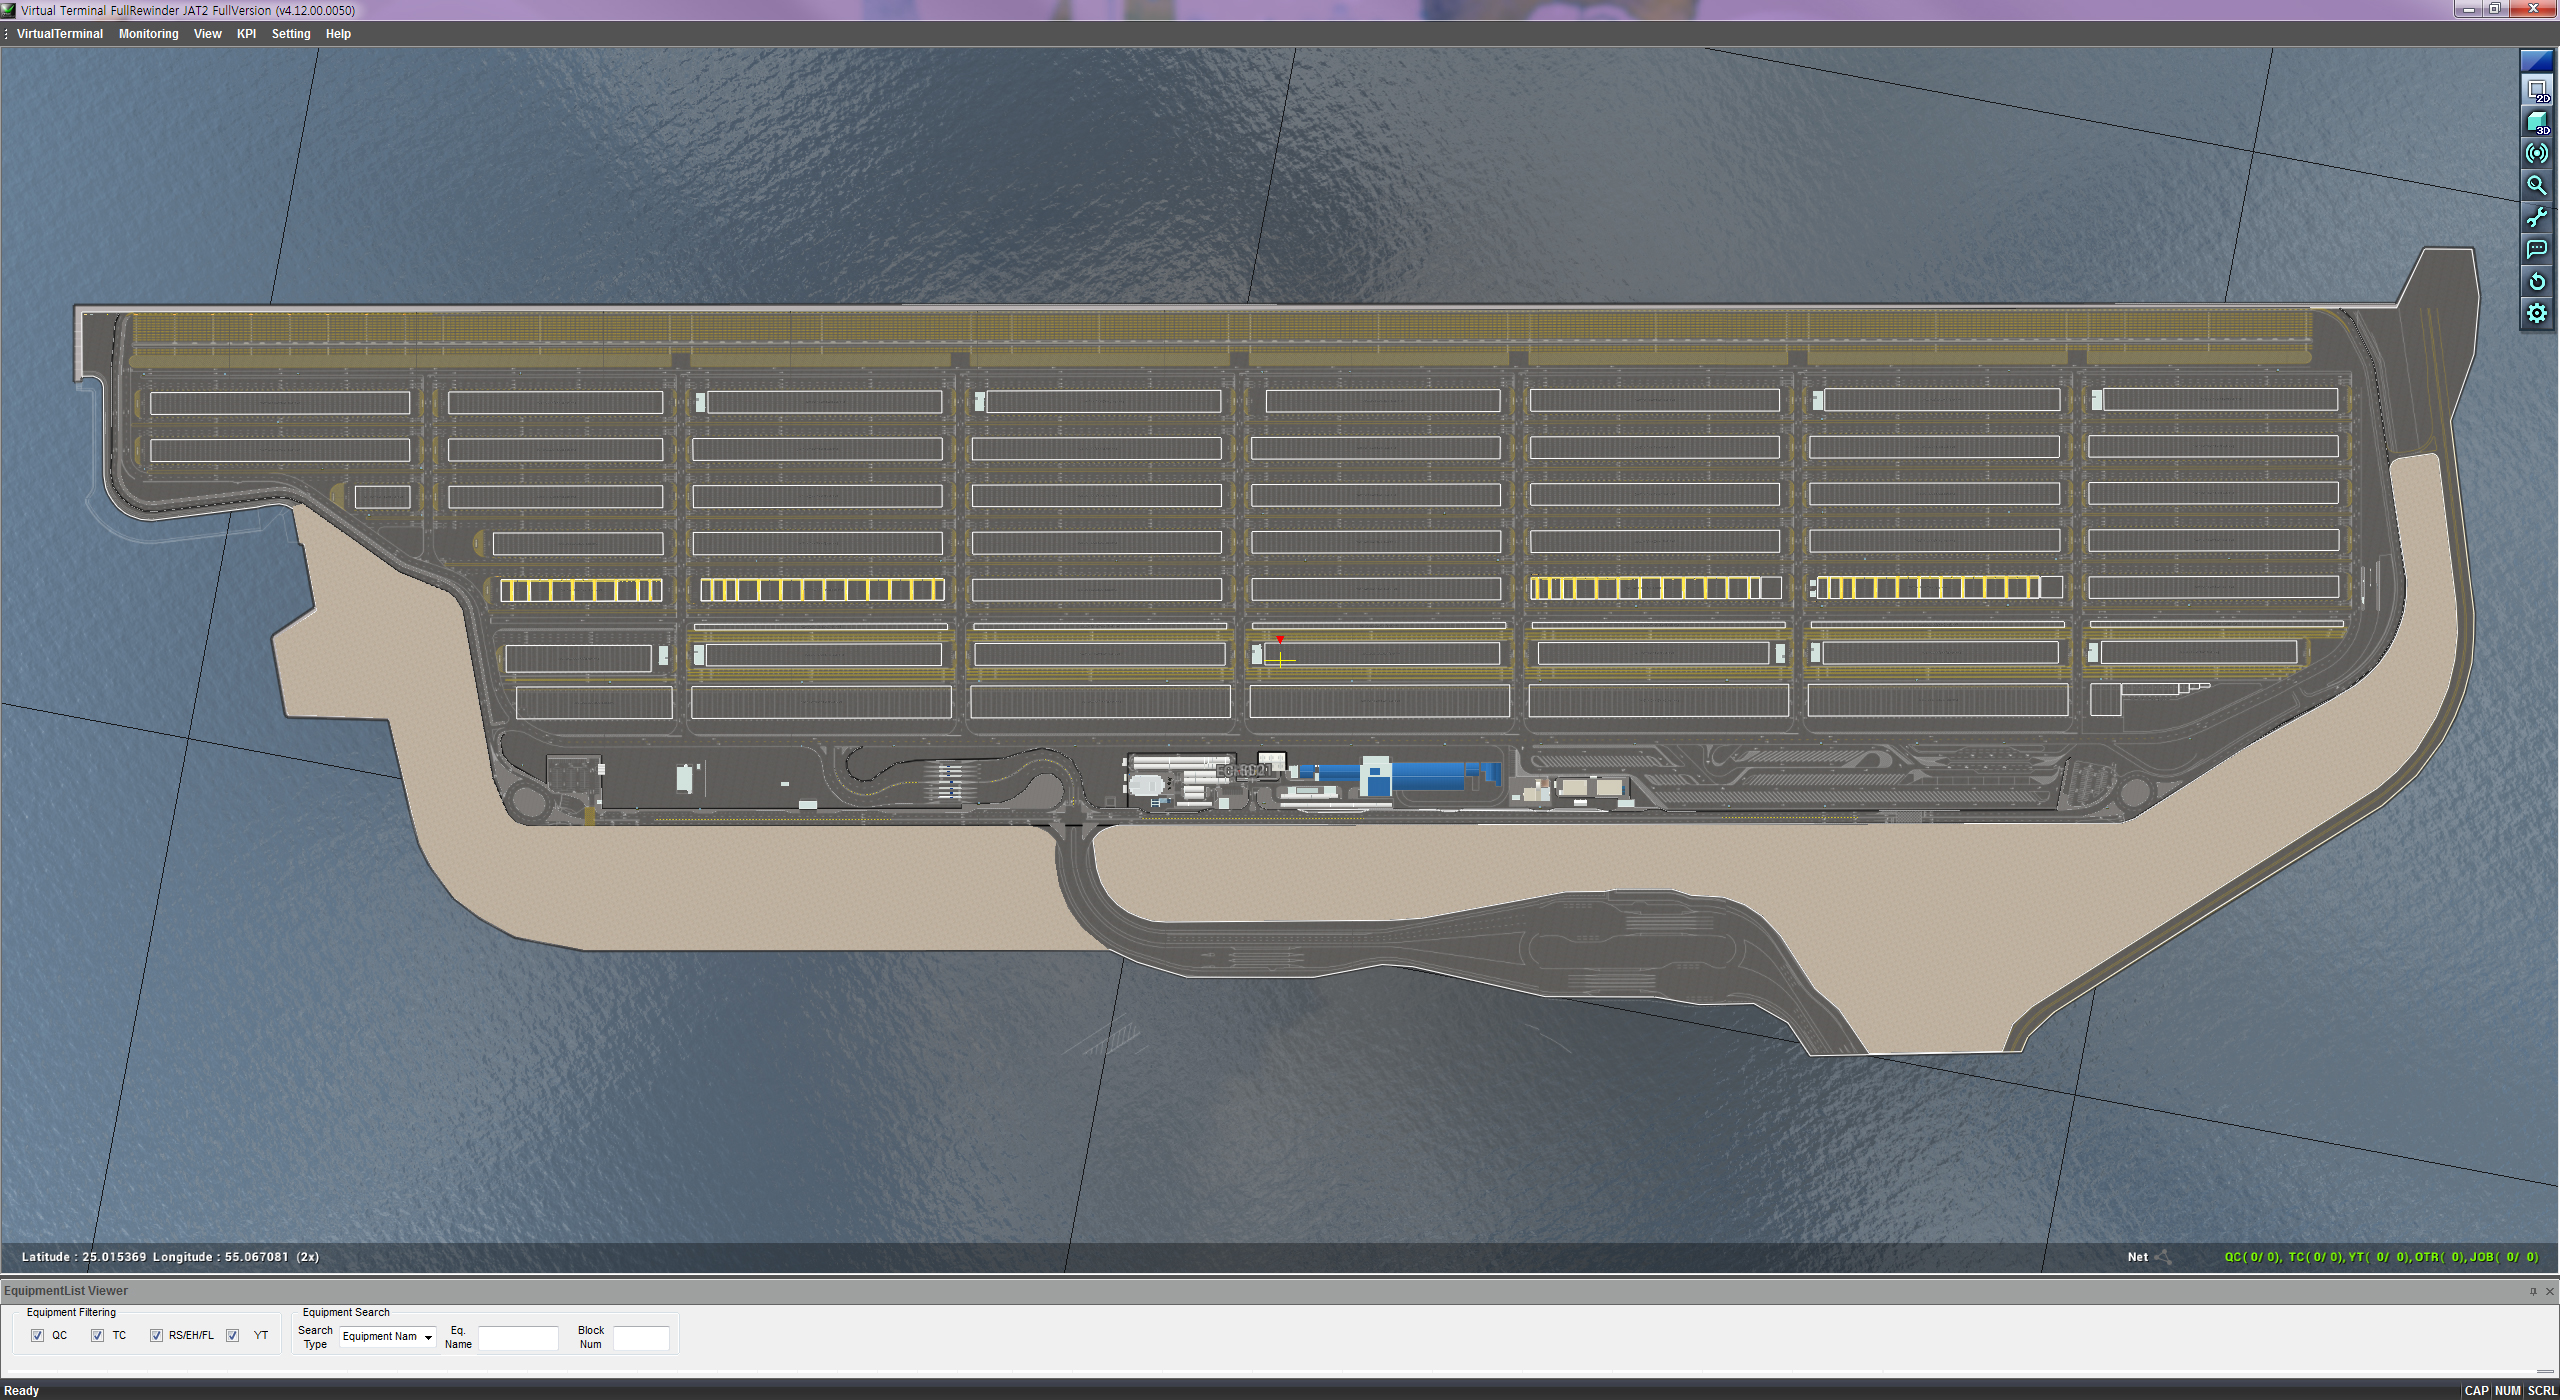The height and width of the screenshot is (1400, 2560).
Task: Uncheck the QC equipment filter
Action: tap(38, 1336)
